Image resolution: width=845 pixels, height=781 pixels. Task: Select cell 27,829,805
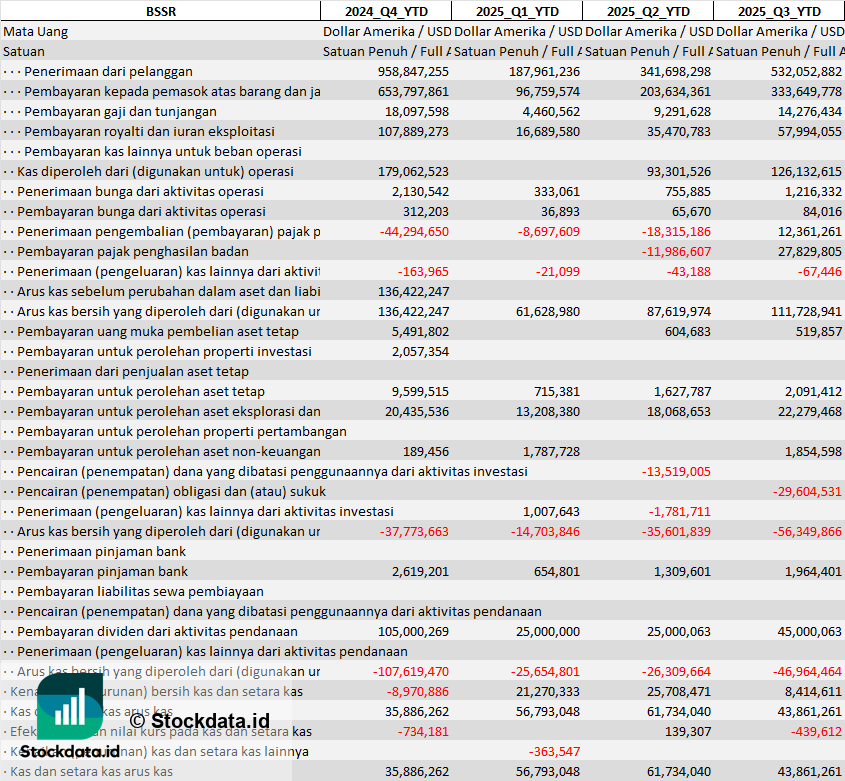click(809, 251)
